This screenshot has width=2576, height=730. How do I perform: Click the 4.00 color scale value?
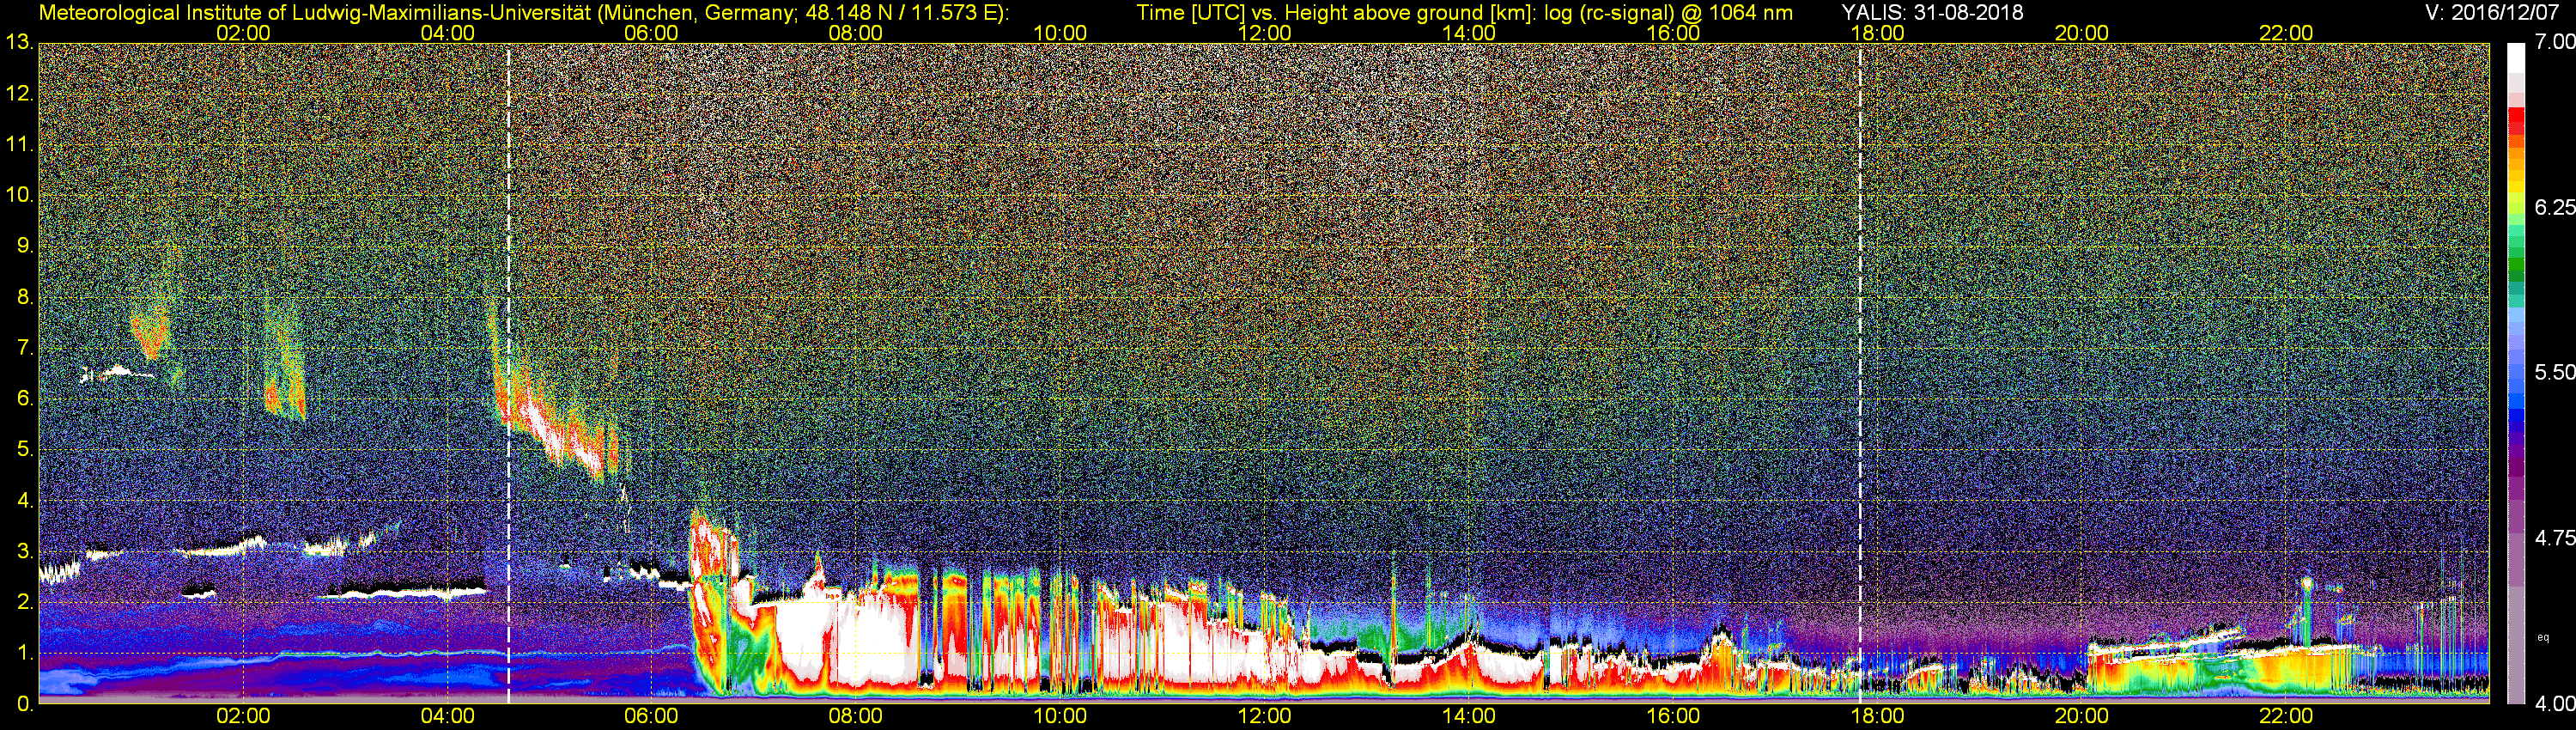coord(2554,704)
